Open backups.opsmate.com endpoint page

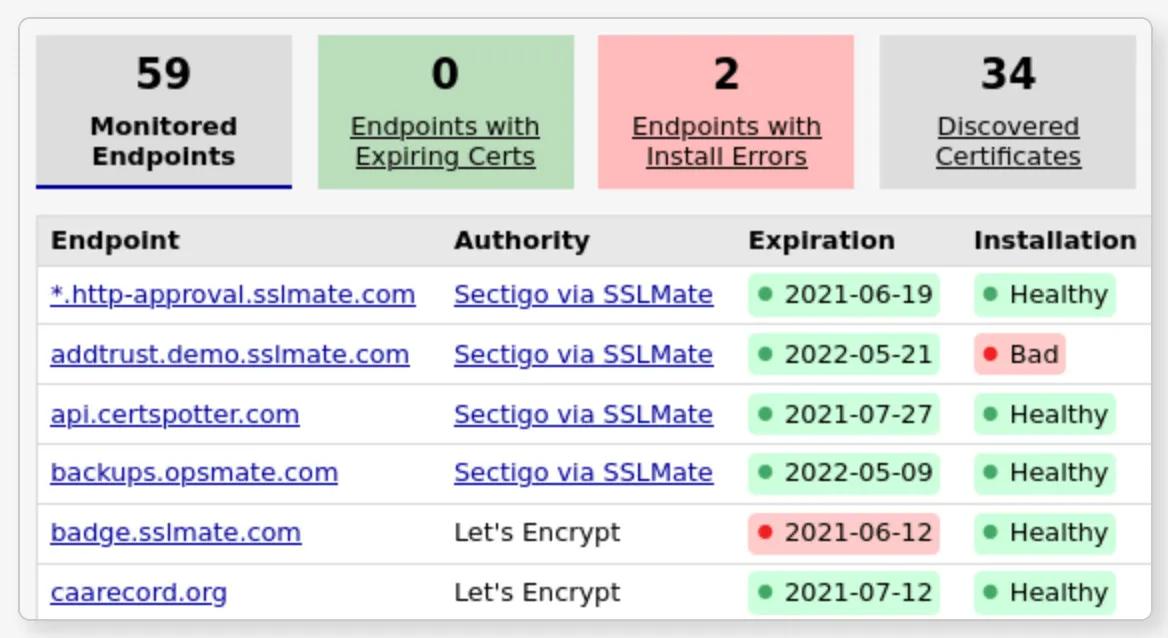194,473
